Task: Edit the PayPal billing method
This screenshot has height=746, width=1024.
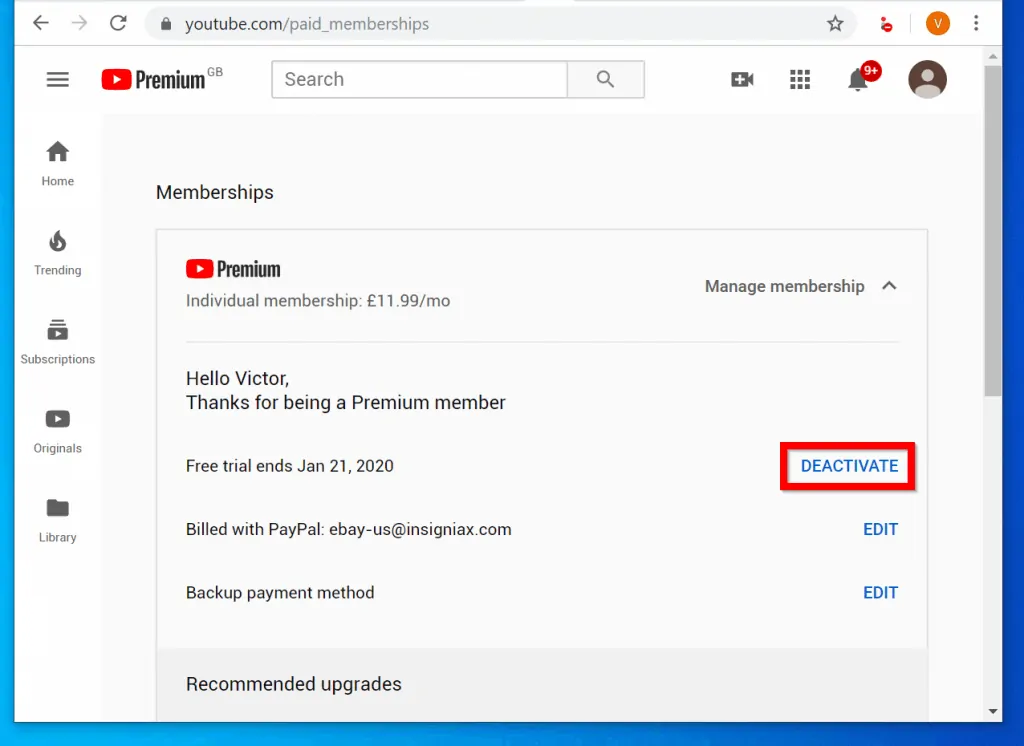Action: [880, 529]
